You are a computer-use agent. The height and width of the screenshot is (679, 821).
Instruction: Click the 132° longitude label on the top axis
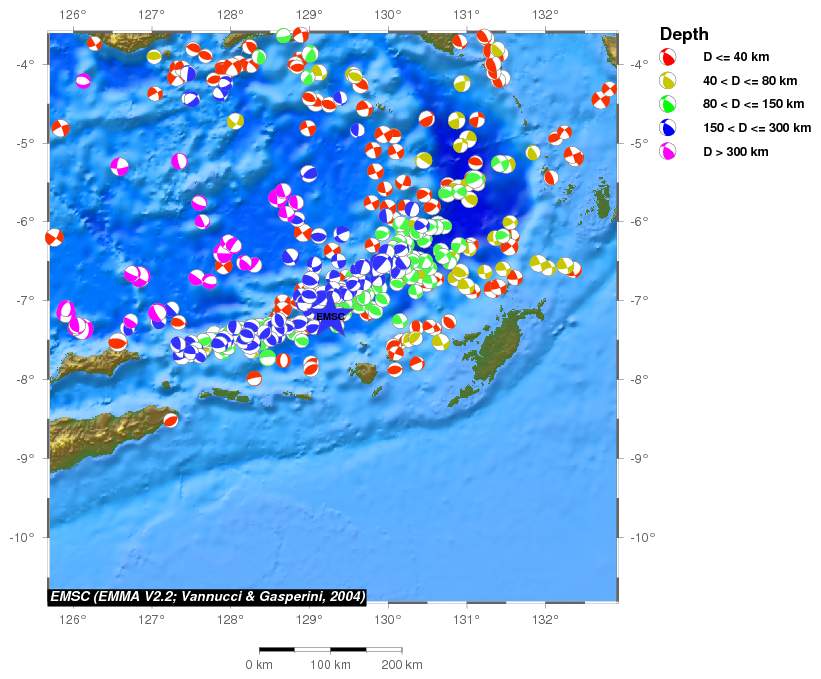point(545,15)
